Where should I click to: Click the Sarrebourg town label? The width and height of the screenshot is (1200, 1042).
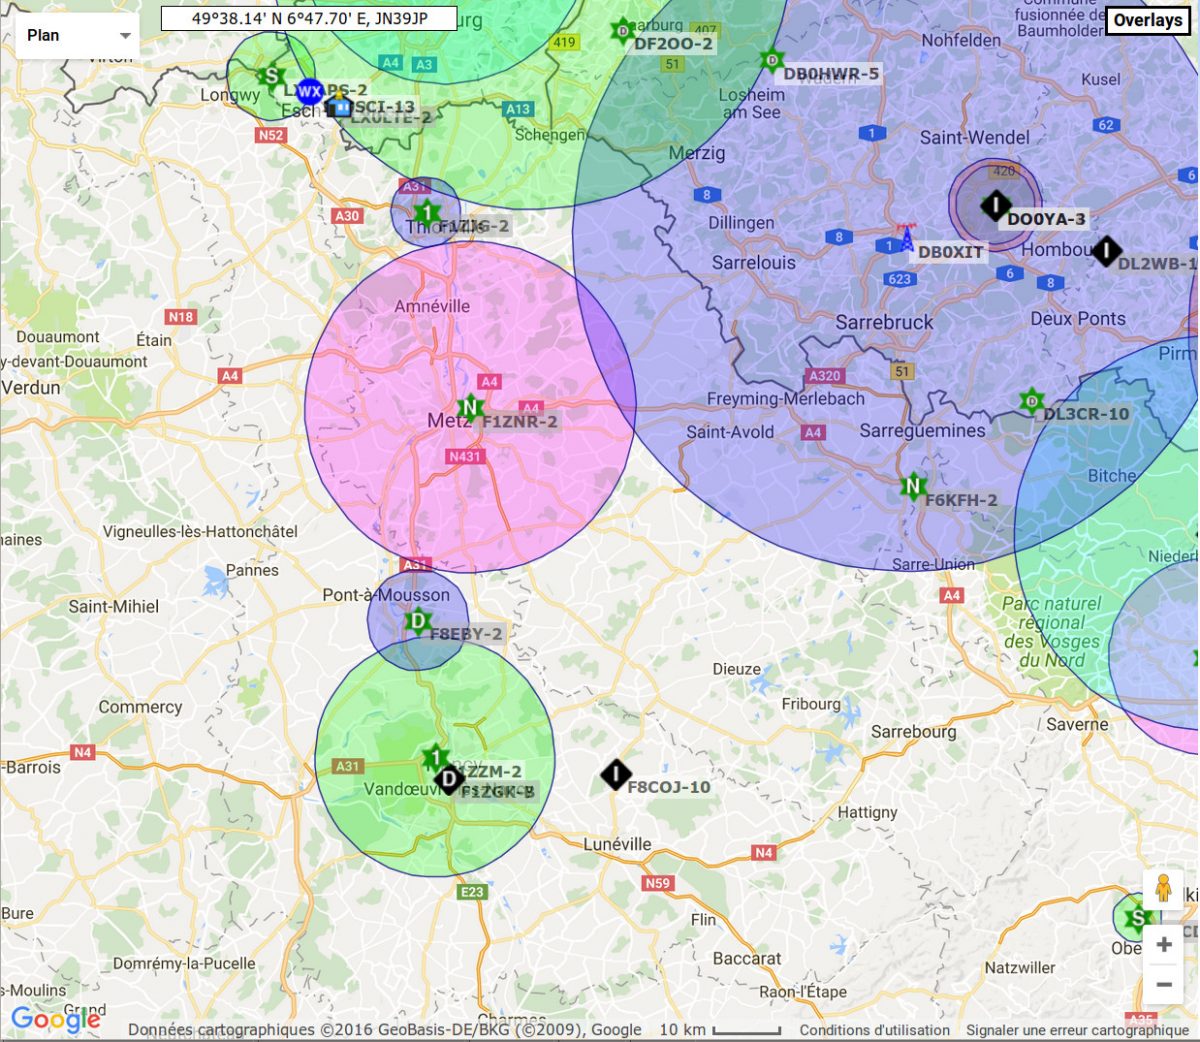point(914,732)
